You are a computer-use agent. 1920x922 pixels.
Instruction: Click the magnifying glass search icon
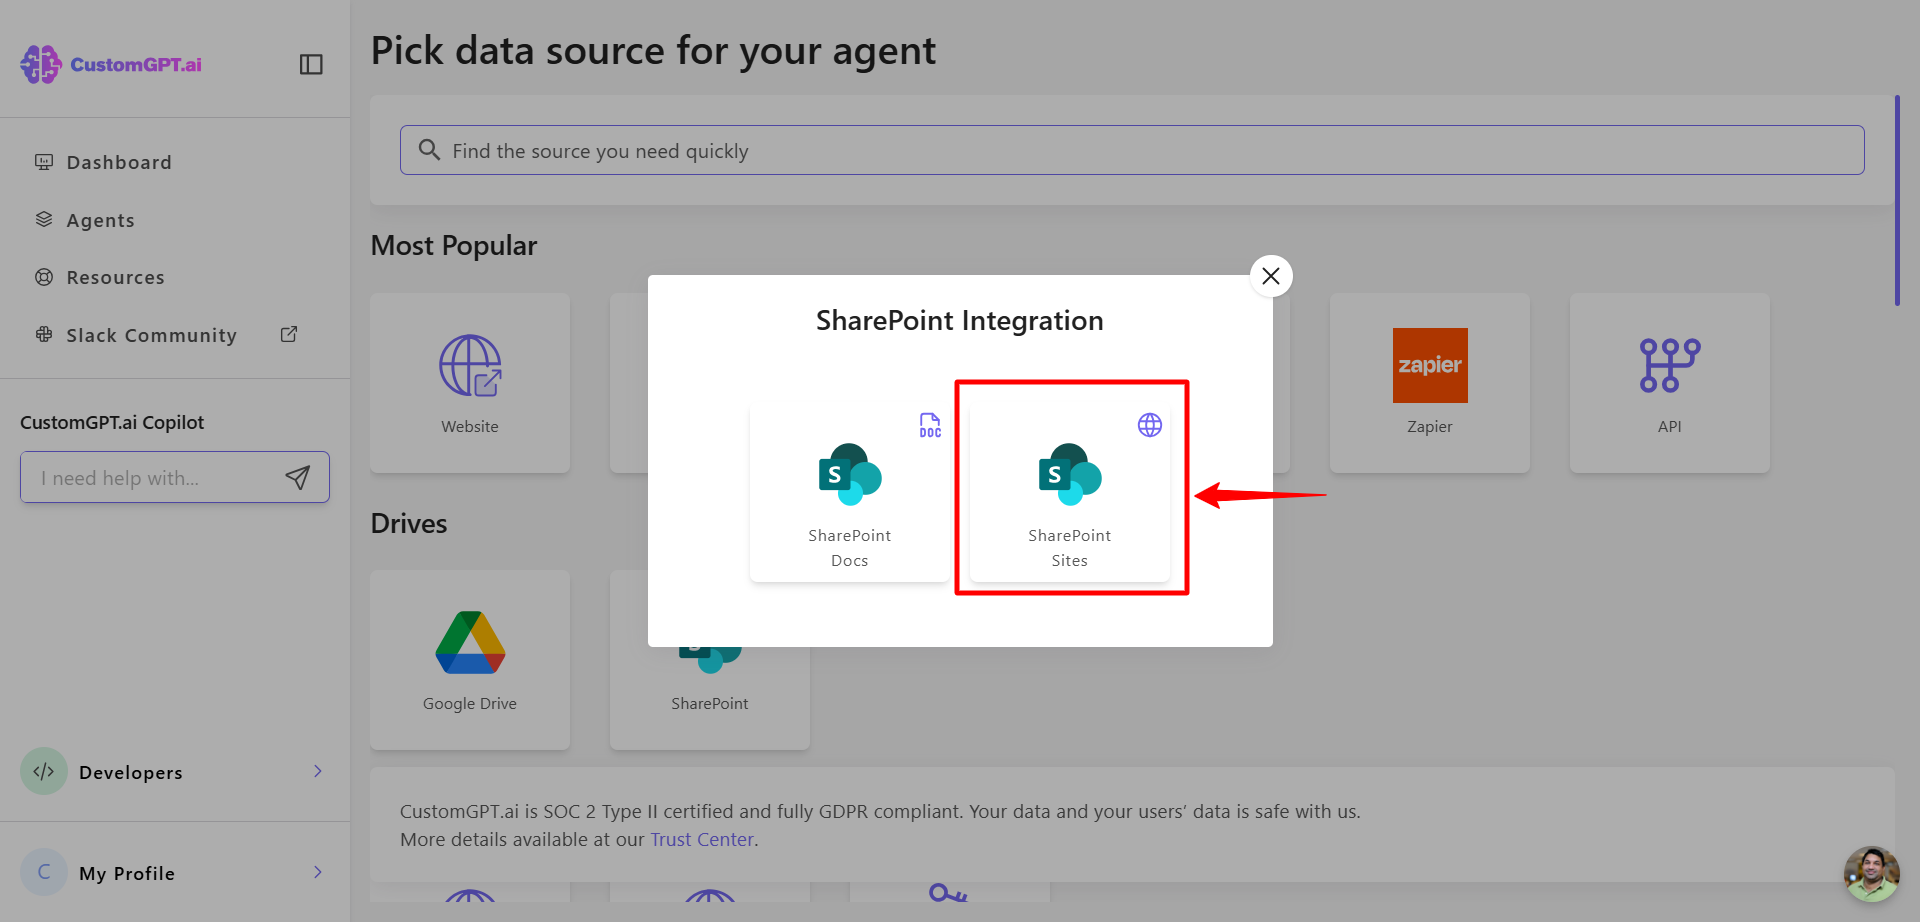(429, 150)
